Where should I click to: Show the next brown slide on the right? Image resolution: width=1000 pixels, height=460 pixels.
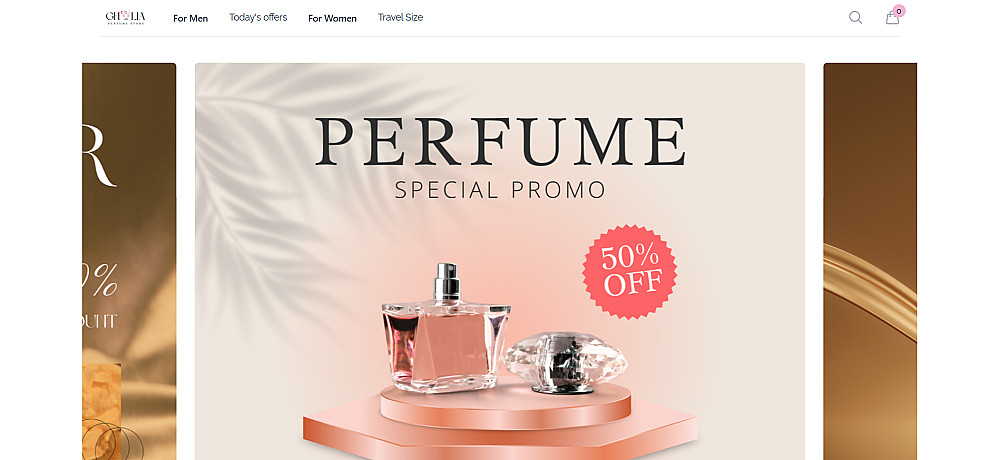(x=870, y=262)
